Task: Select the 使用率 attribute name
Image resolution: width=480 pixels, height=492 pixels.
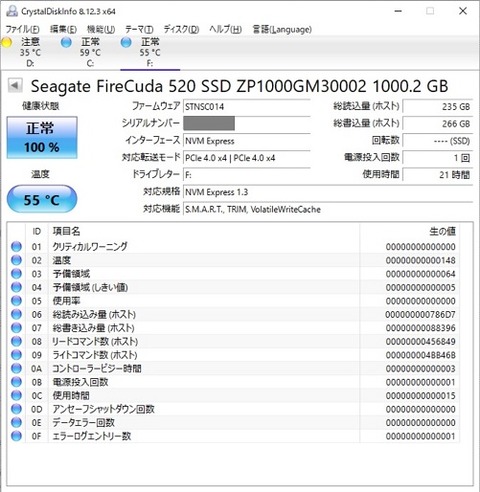Action: tap(66, 301)
